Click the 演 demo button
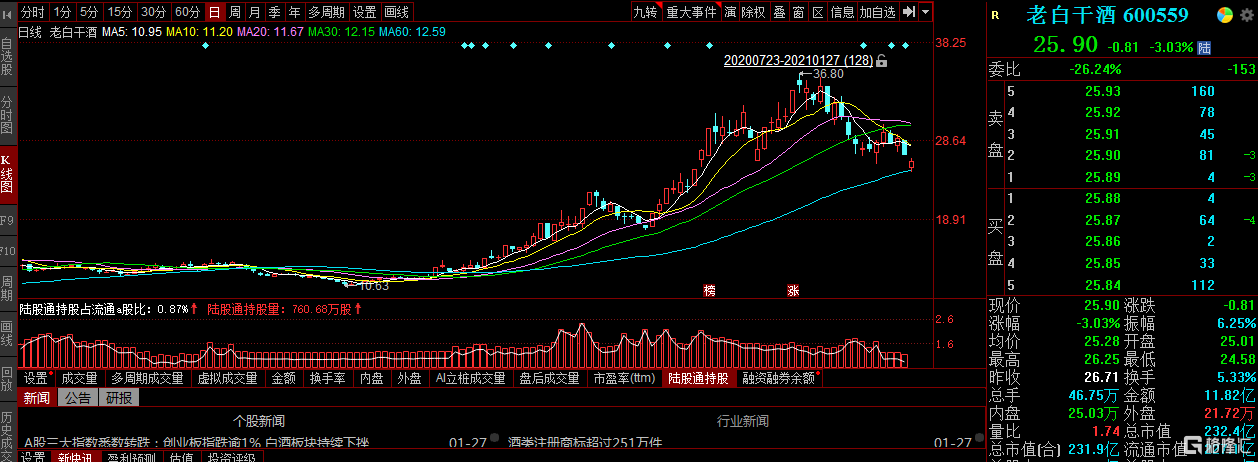The image size is (1258, 462). click(731, 12)
